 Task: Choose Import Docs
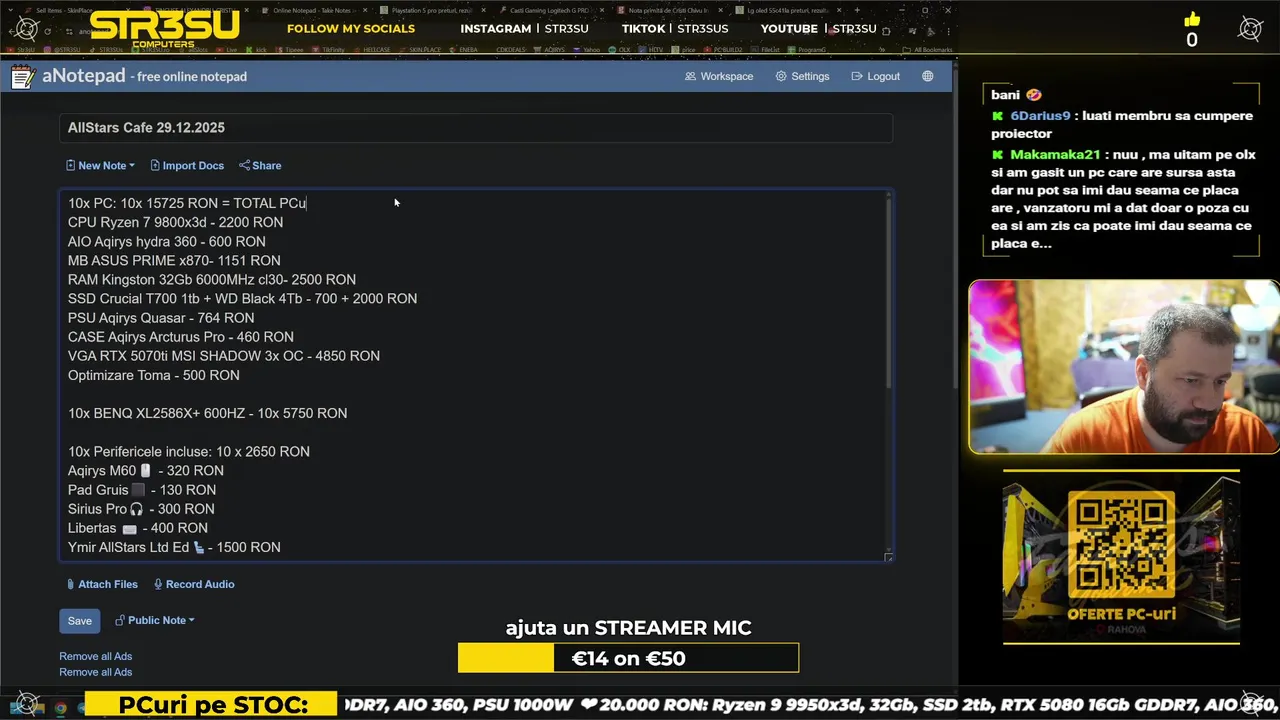[187, 166]
